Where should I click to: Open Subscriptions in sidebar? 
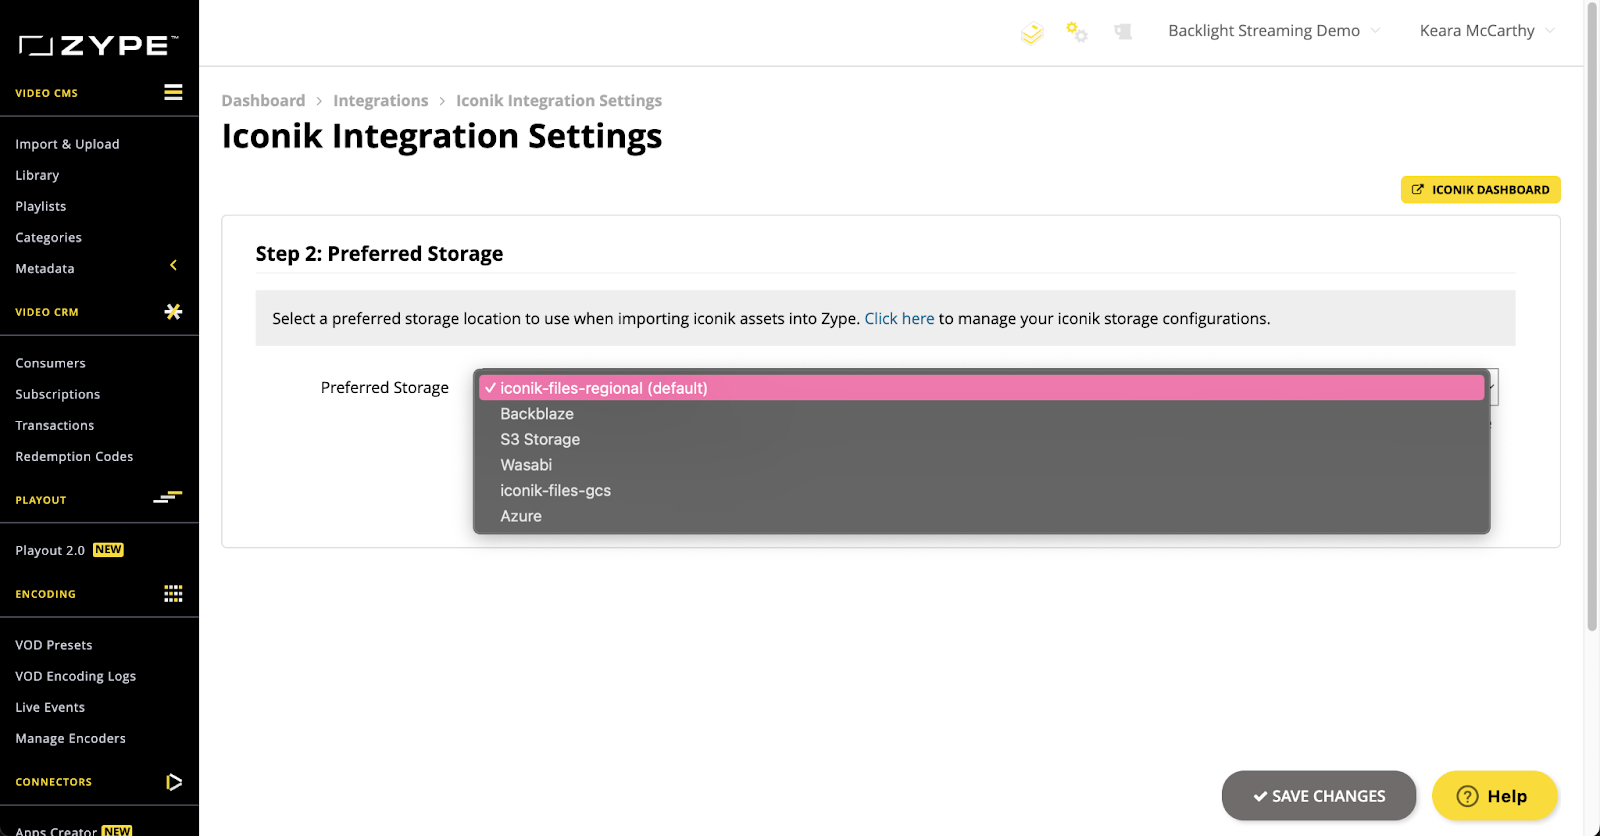pos(58,394)
